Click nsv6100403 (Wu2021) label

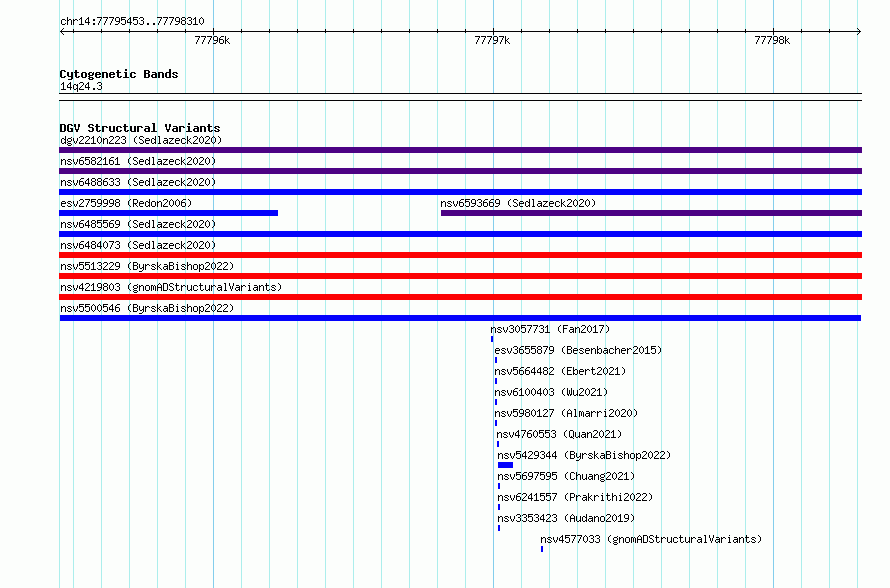(551, 392)
